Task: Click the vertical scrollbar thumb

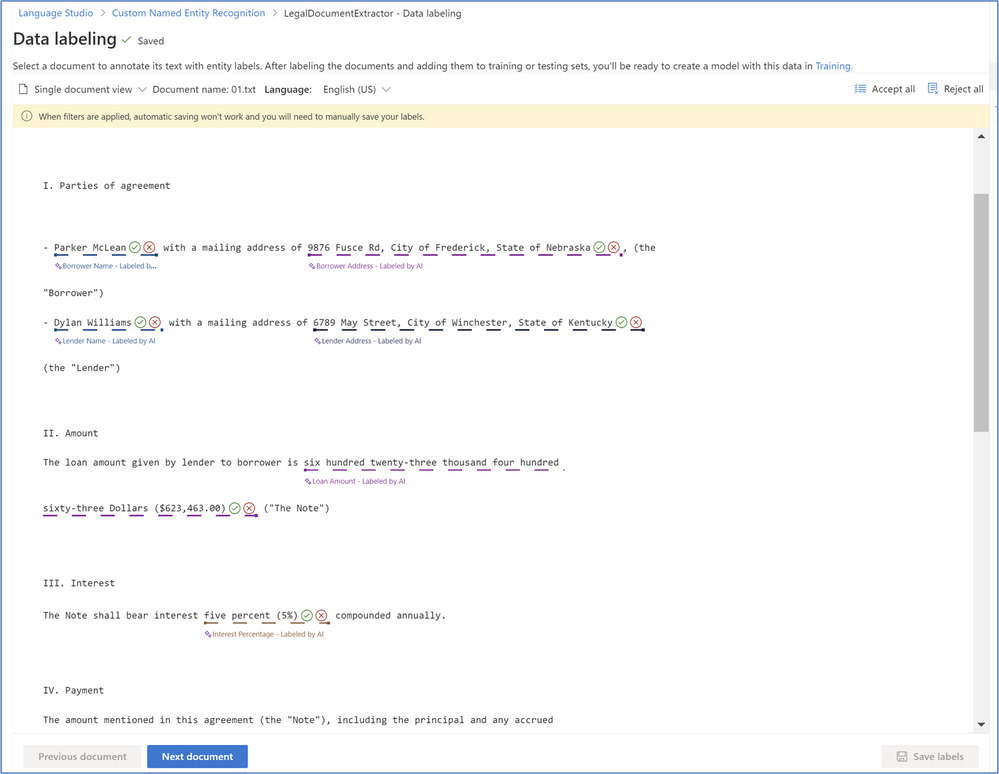Action: click(981, 312)
